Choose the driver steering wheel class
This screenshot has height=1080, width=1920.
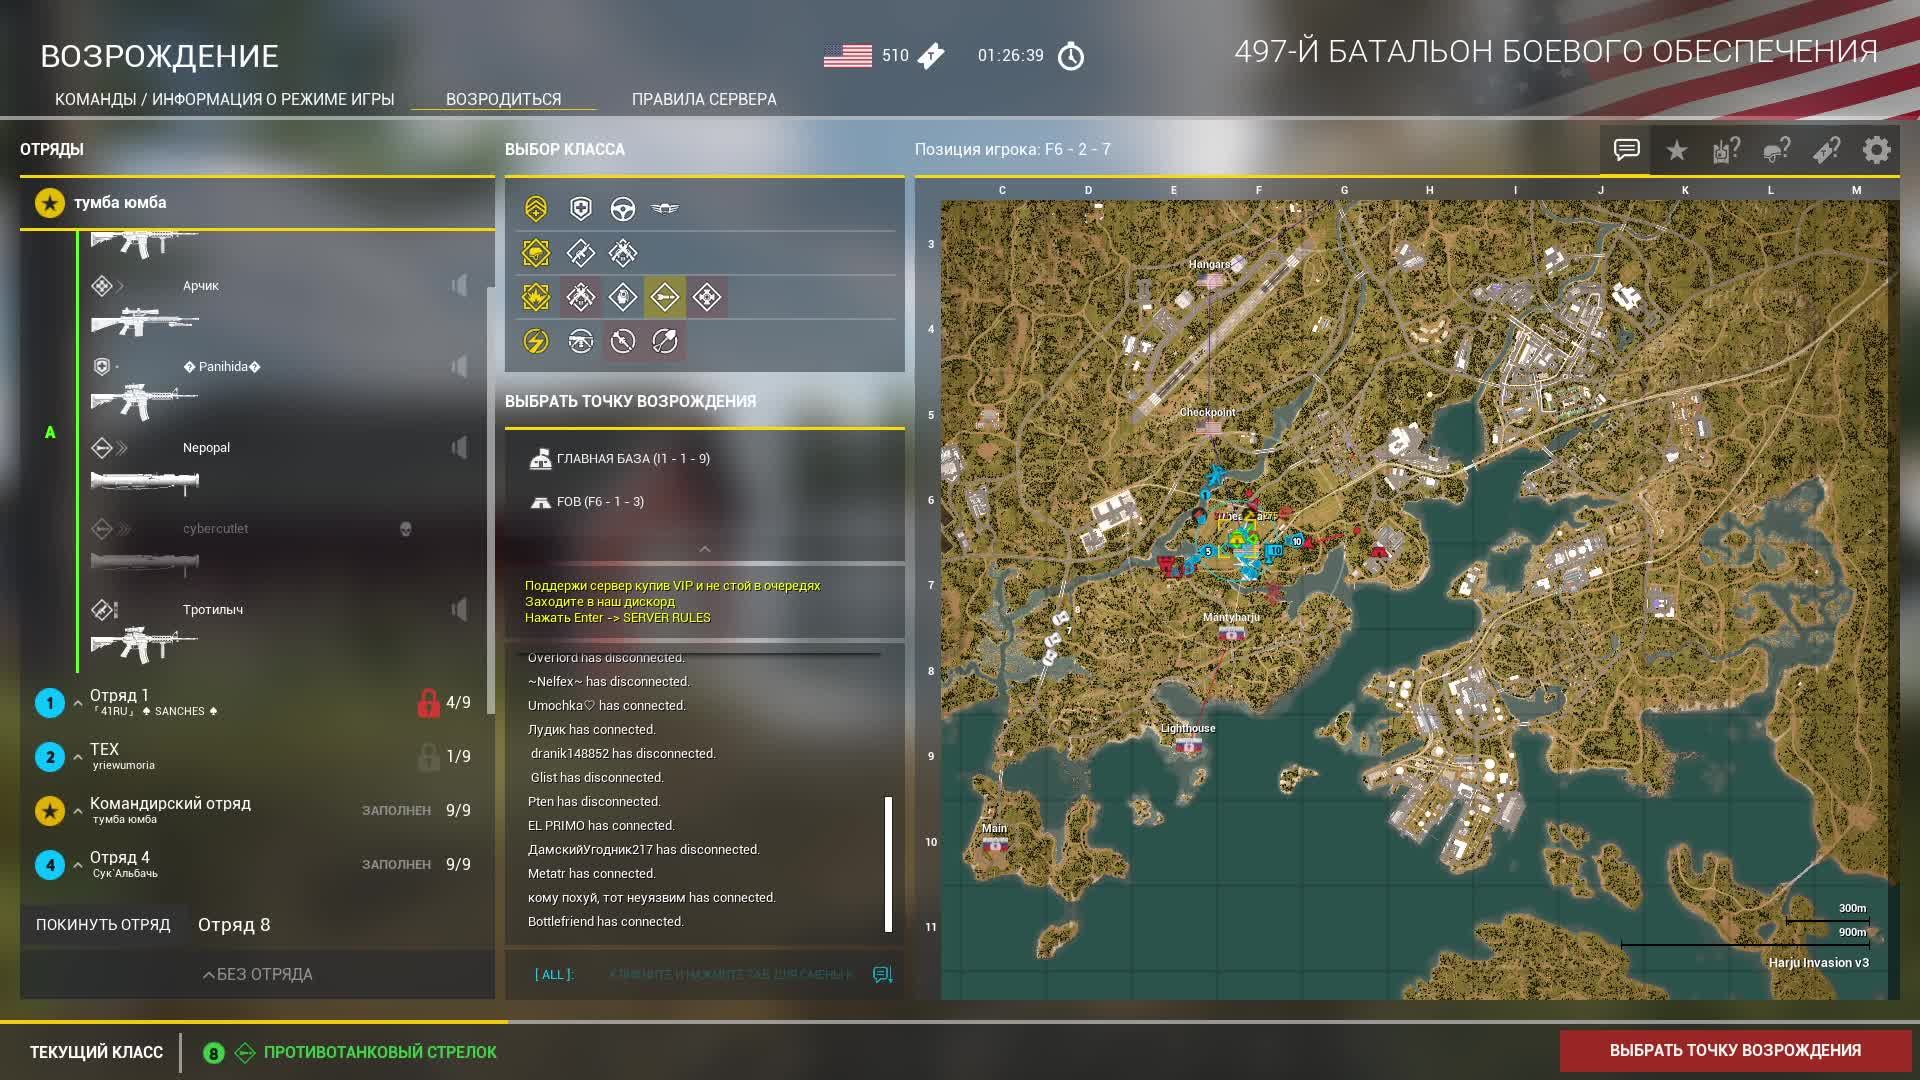pyautogui.click(x=622, y=208)
